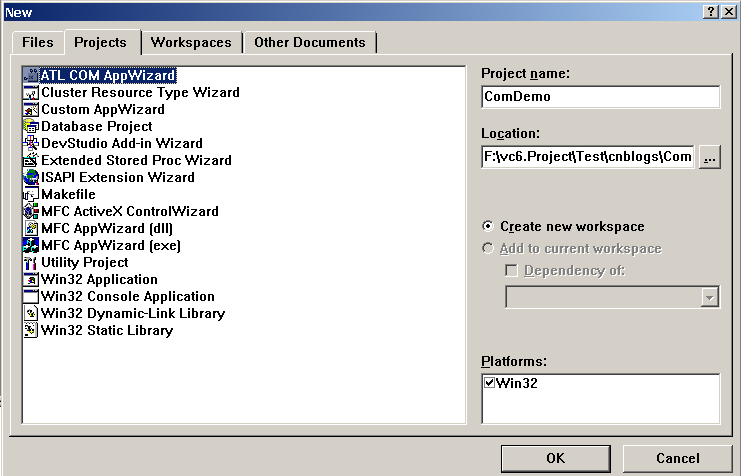Screen dimensions: 741x476
Task: Click the Win32 Console Application icon
Action: coord(31,296)
